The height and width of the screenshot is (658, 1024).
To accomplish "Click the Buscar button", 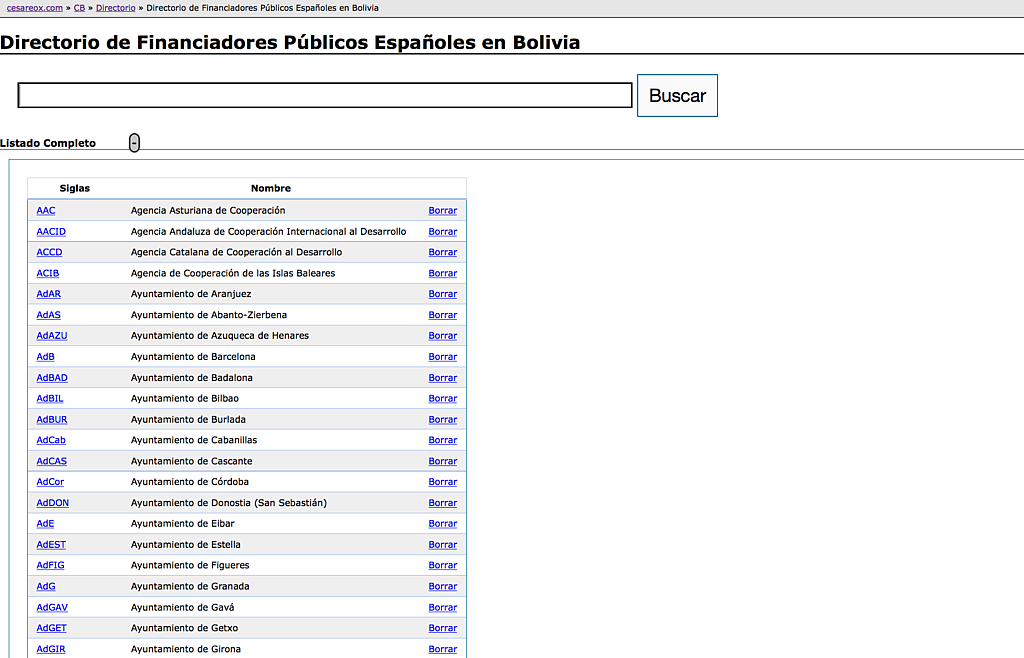I will tap(677, 95).
